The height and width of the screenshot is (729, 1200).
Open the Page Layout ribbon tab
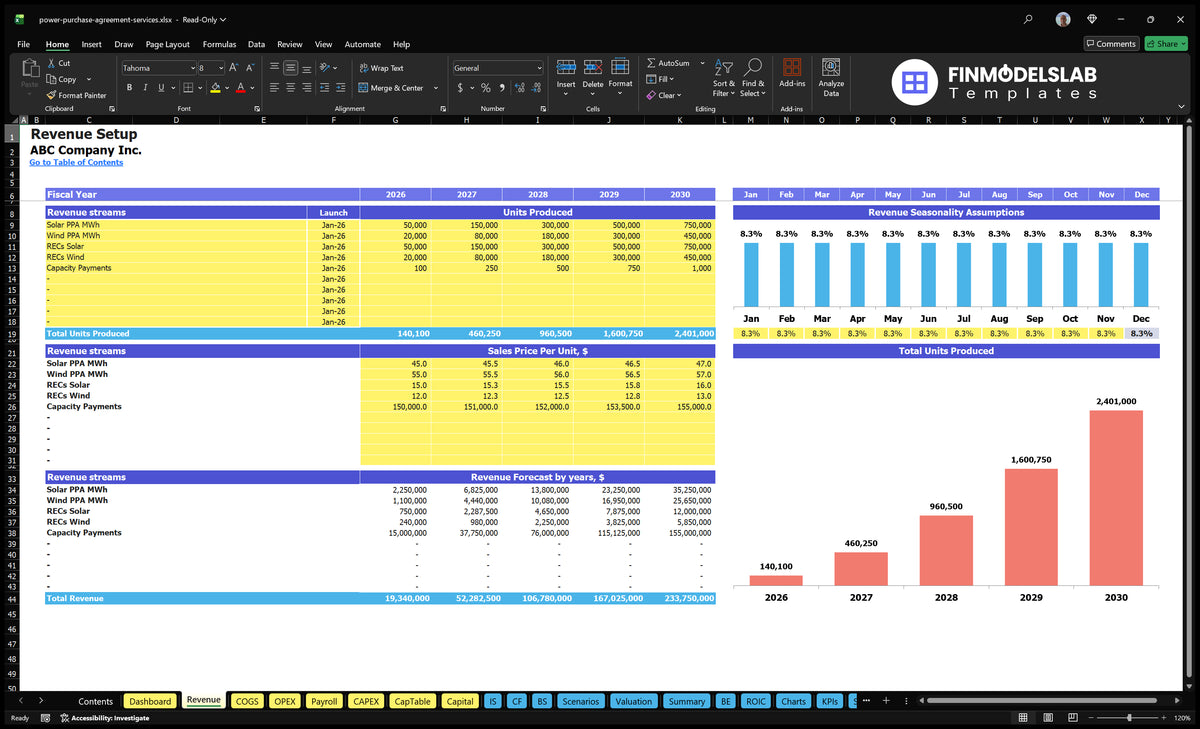tap(167, 44)
